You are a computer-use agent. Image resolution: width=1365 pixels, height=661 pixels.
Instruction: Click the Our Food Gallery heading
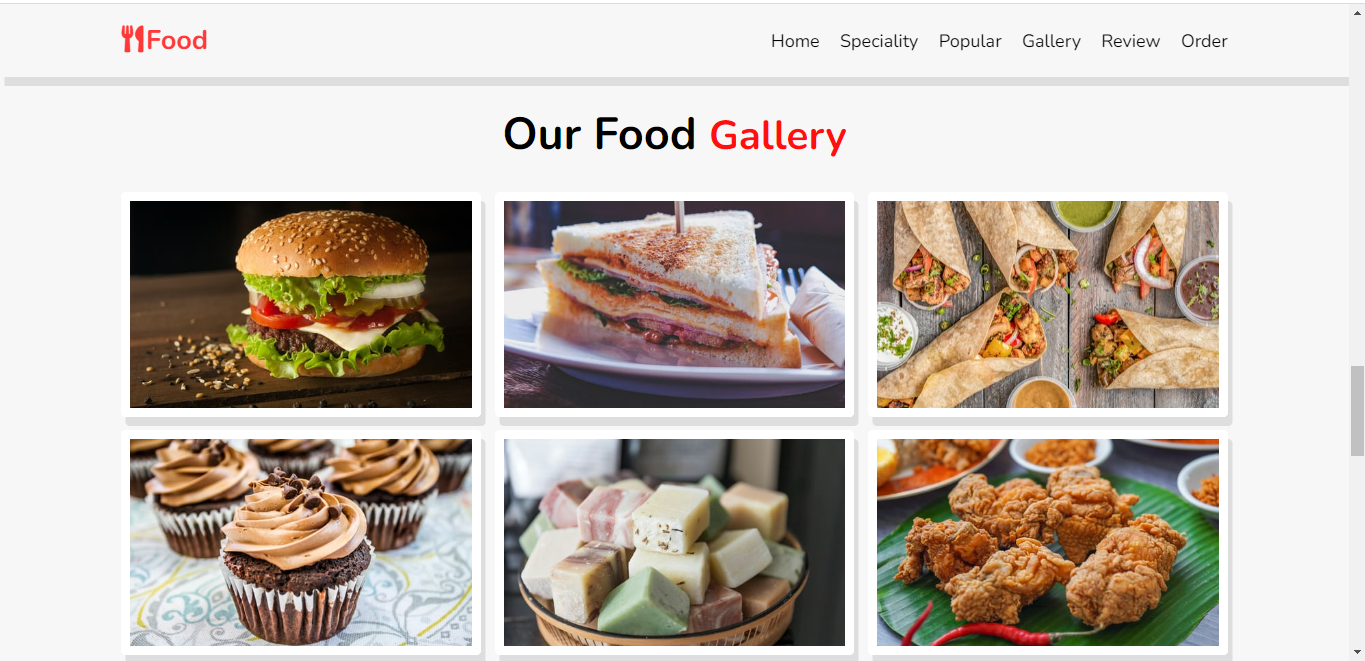(675, 135)
